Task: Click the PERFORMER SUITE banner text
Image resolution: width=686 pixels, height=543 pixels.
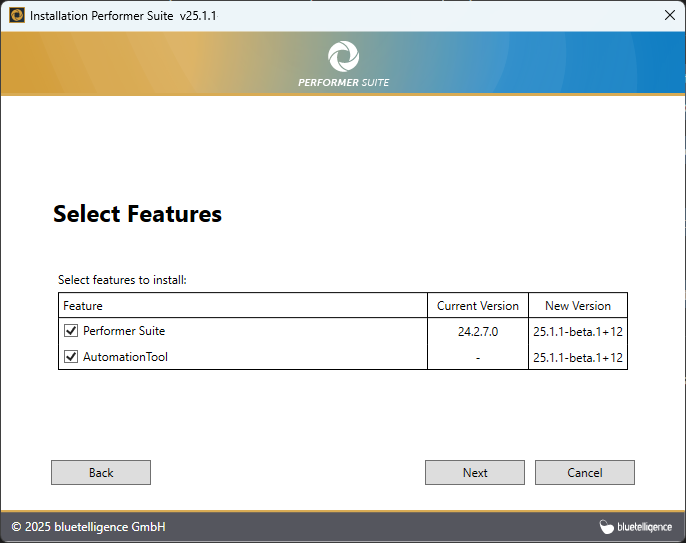Action: click(x=343, y=82)
